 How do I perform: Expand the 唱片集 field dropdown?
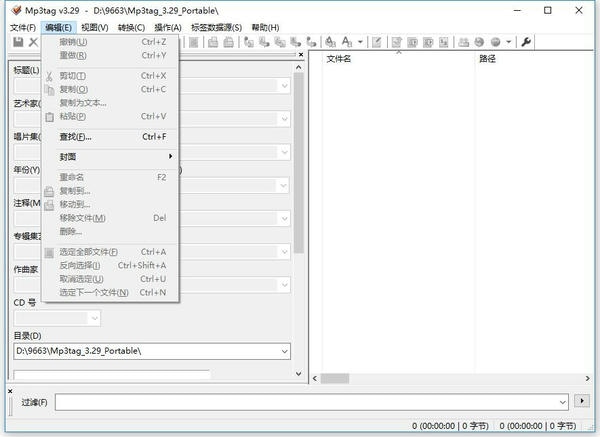[x=284, y=152]
